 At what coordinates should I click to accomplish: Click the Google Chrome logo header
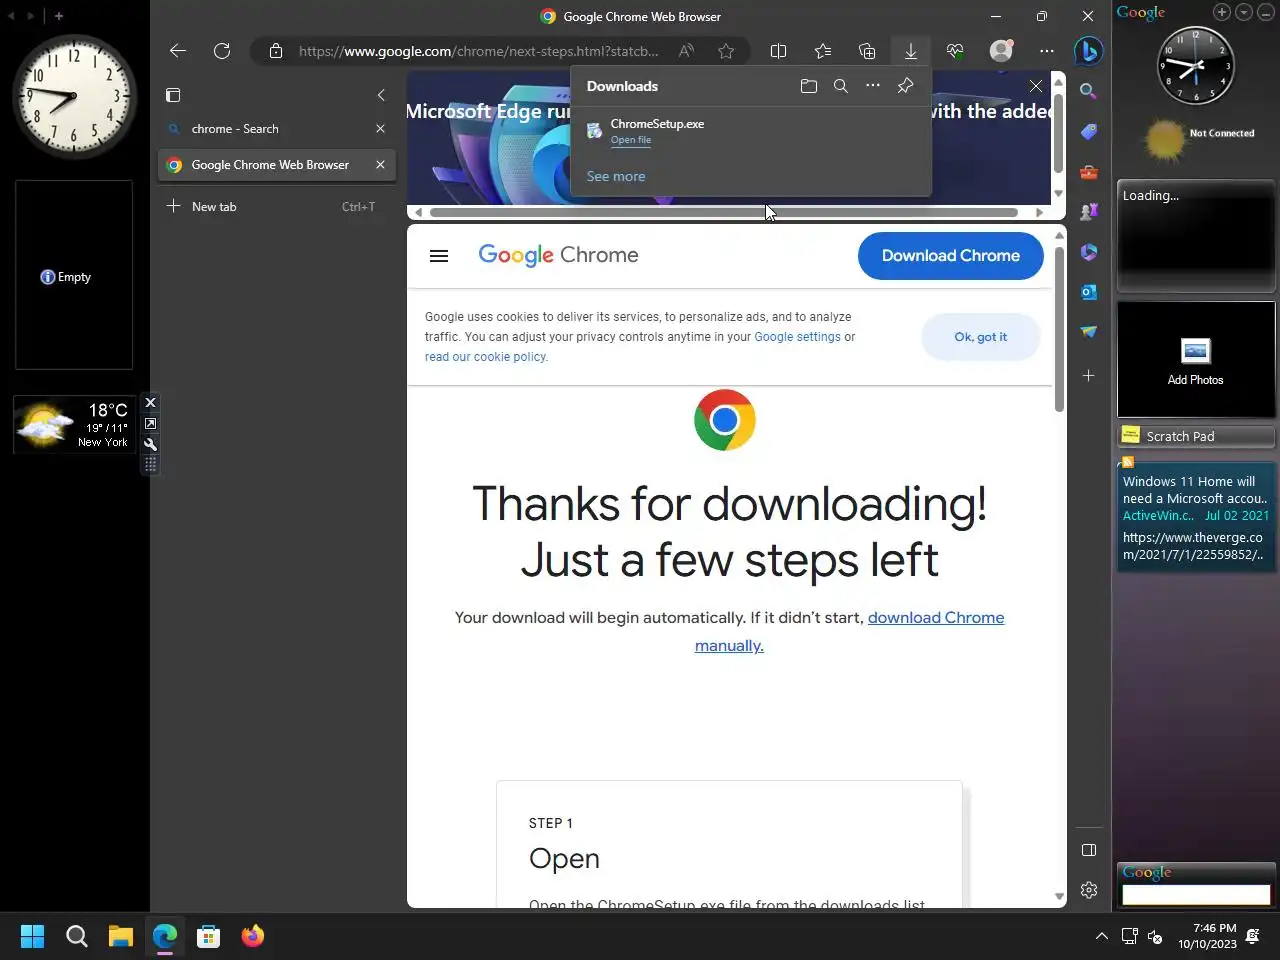(558, 256)
